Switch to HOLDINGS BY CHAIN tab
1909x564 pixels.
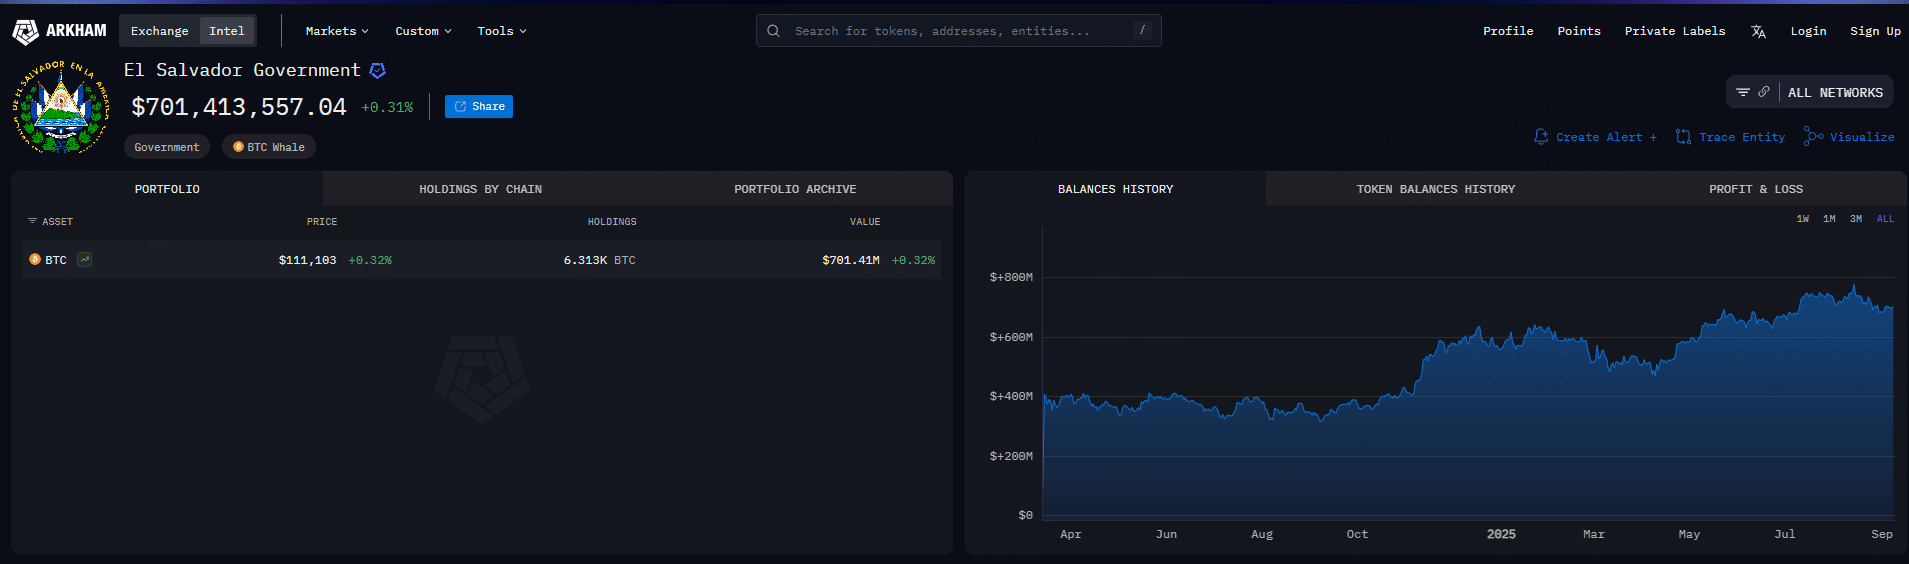pyautogui.click(x=480, y=188)
